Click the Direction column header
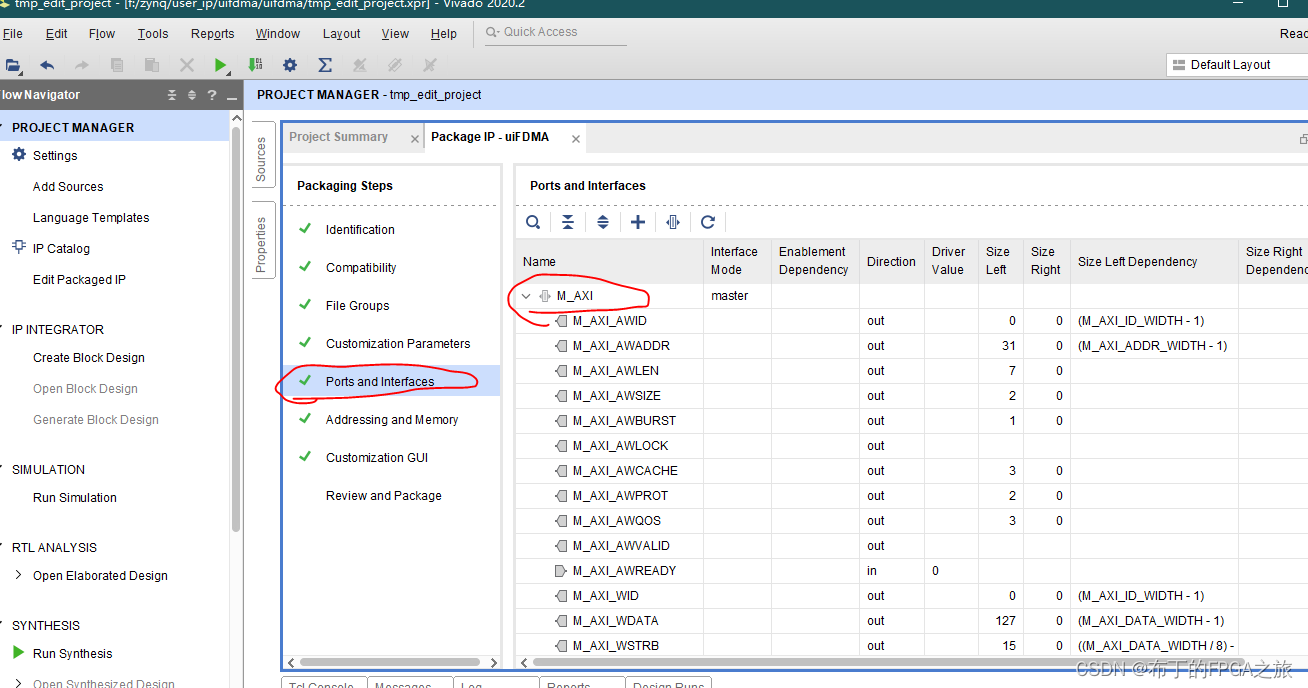This screenshot has width=1308, height=688. click(x=892, y=262)
